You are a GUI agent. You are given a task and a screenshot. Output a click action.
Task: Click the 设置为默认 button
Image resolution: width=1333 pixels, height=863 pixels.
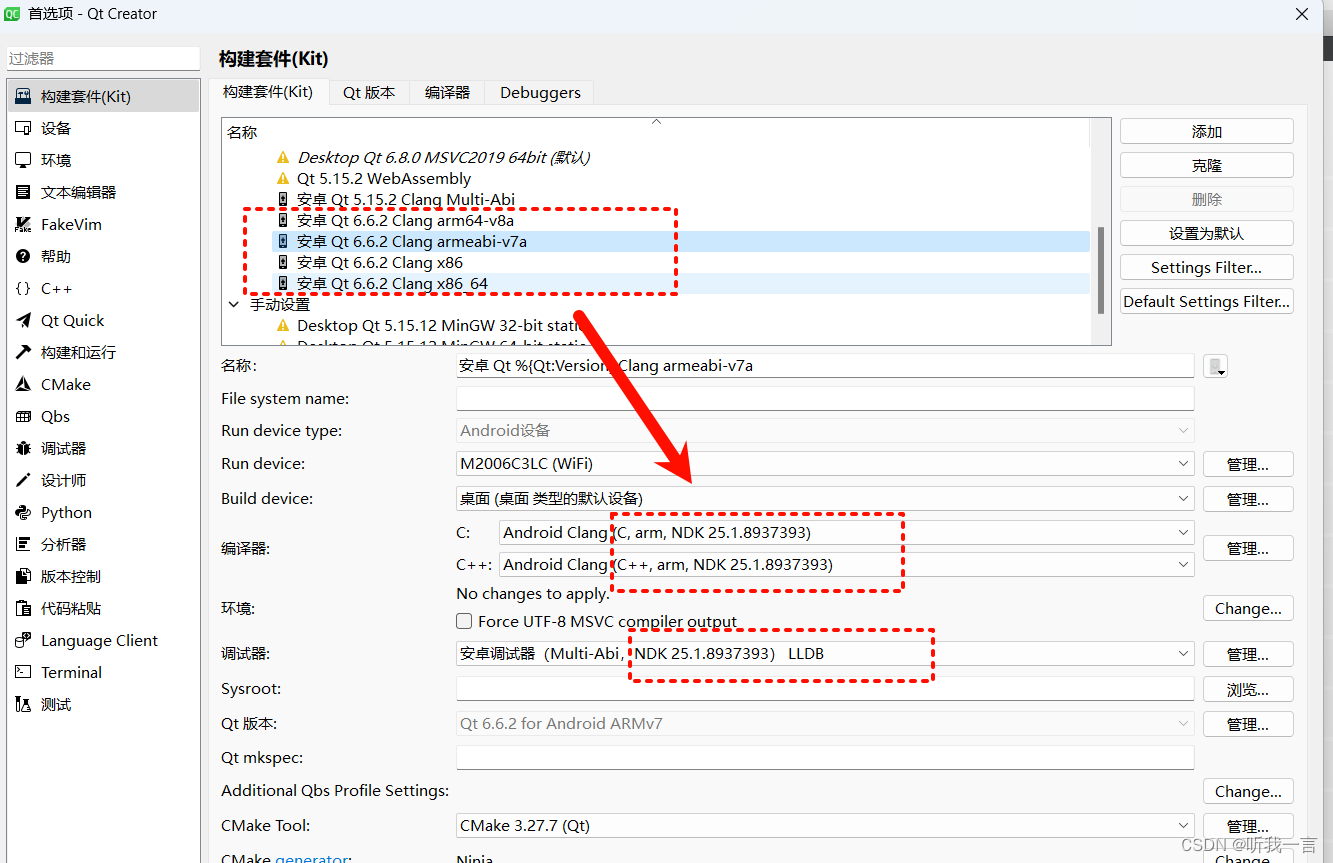(x=1207, y=233)
